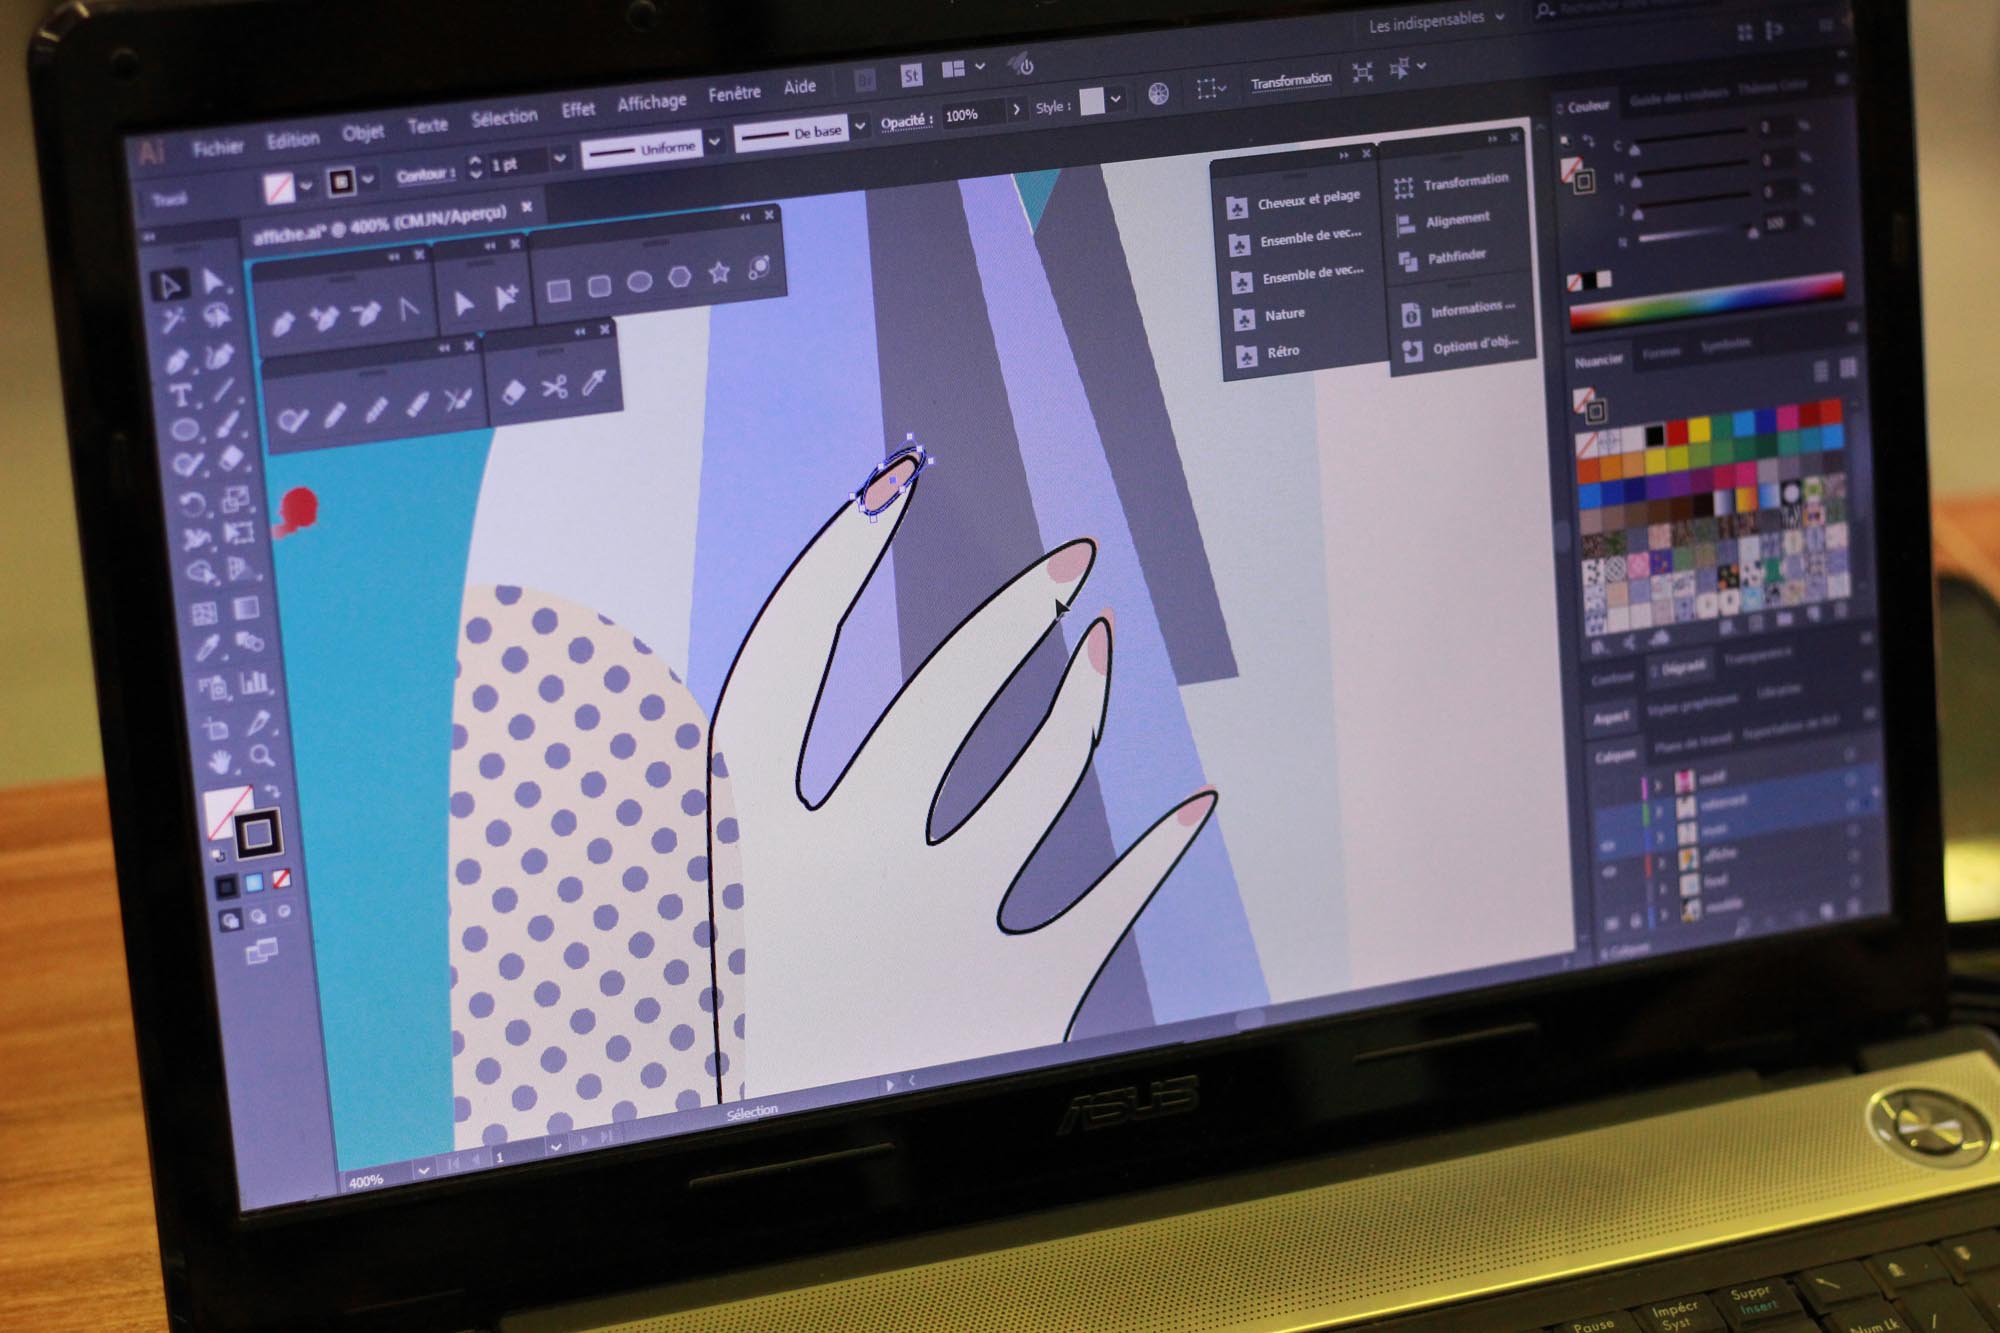Select Add Anchor Point tool in pen panel

pyautogui.click(x=323, y=318)
